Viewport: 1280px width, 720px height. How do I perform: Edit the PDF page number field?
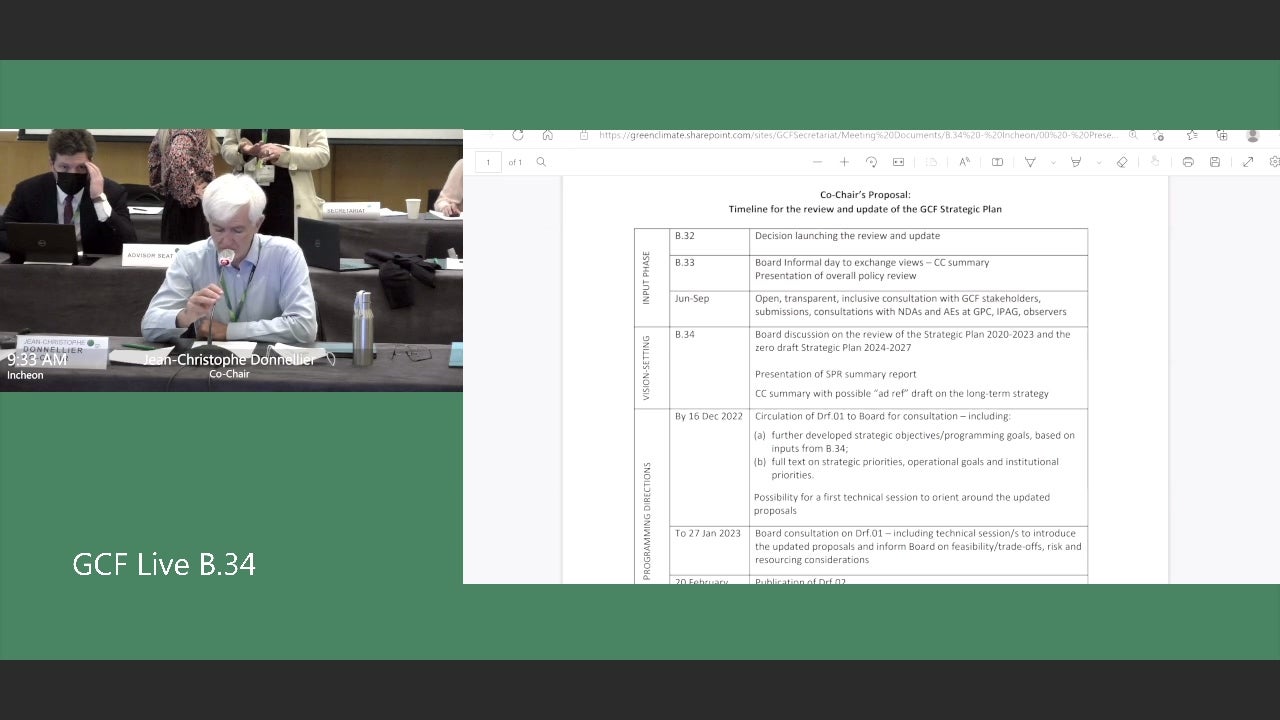tap(488, 162)
